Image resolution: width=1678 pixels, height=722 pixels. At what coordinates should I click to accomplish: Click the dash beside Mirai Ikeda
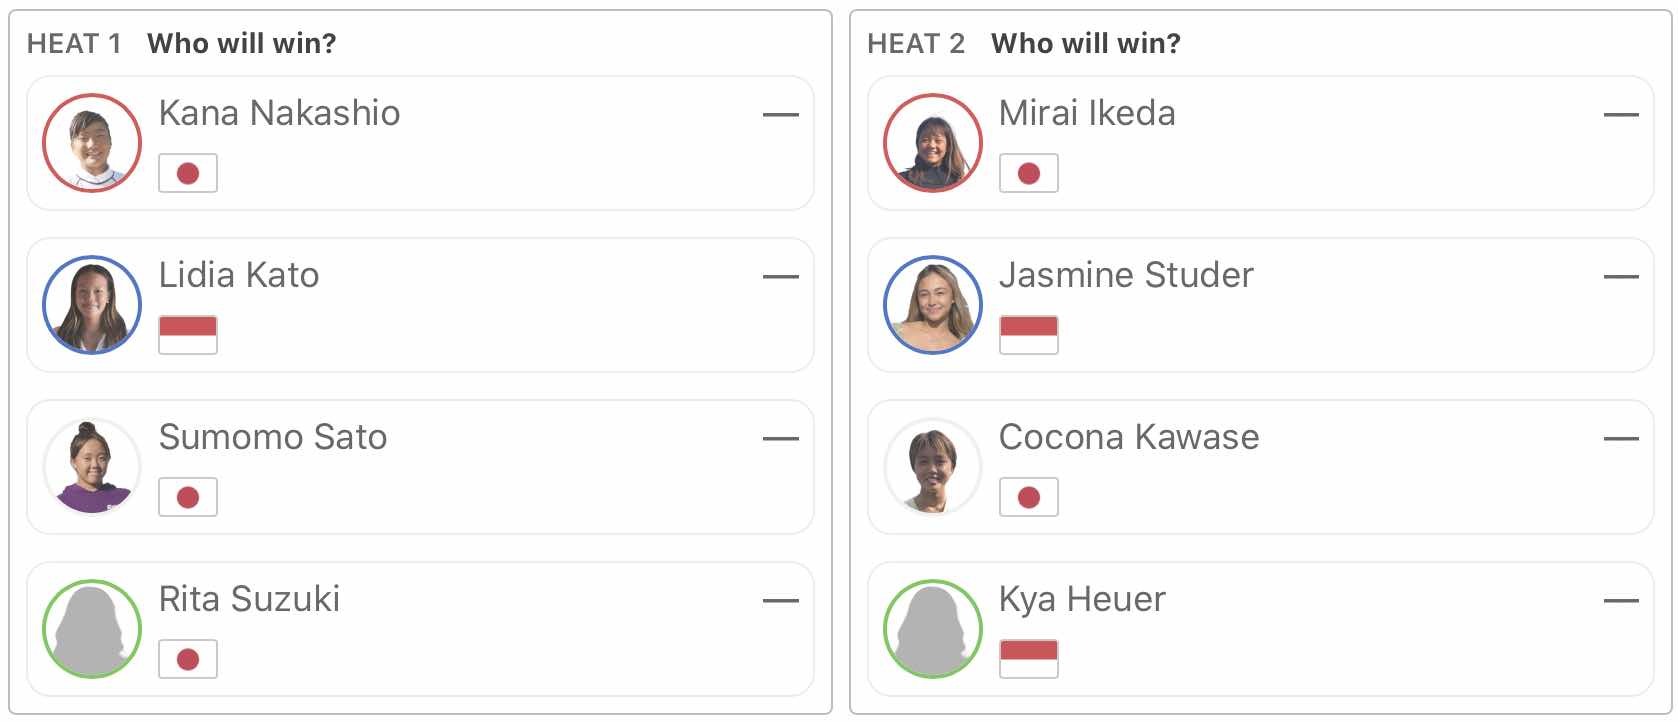pos(1621,115)
